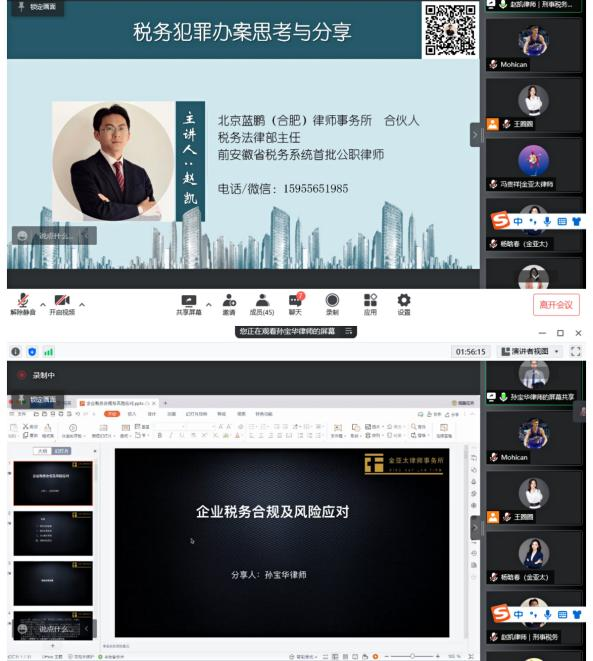Screen dimensions: 593x661
Task: Click the meeting timer 01:56:15
Action: (470, 352)
